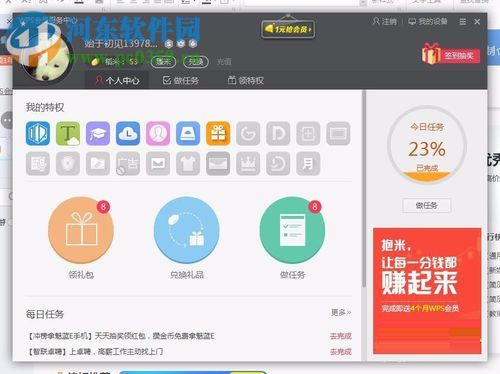Click the gray clock history privilege icon
This screenshot has height=374, width=500.
278,163
